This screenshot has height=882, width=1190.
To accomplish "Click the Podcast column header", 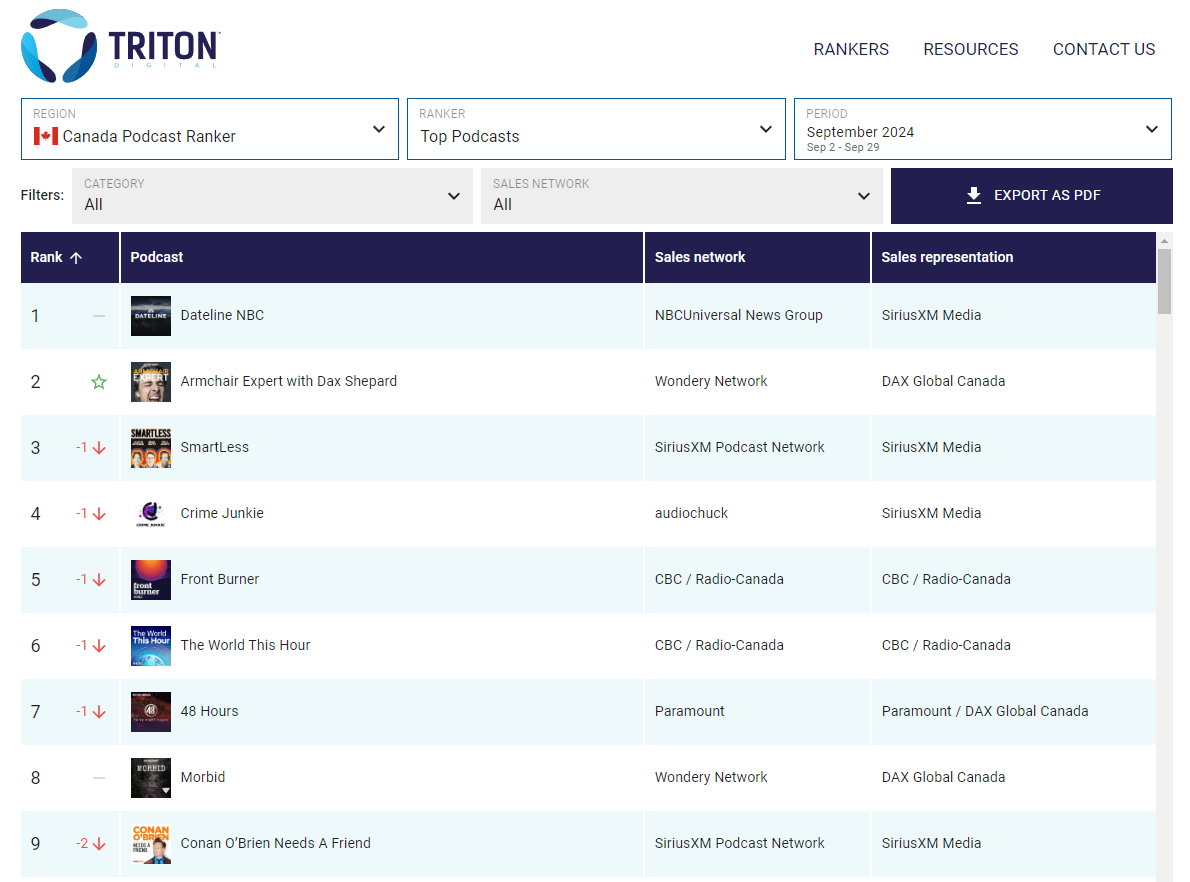I will (157, 257).
